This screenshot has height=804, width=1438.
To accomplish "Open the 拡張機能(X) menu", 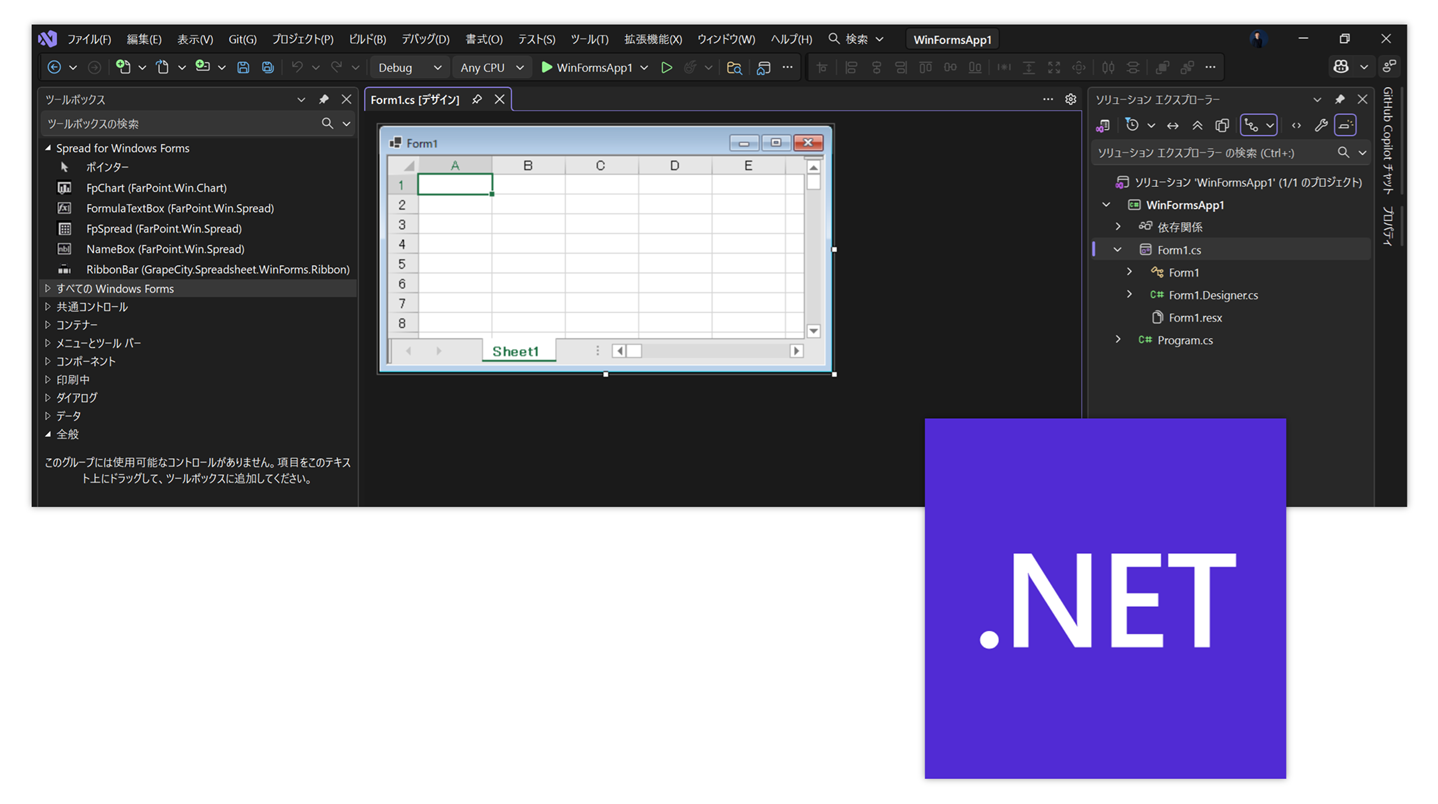I will click(x=653, y=39).
